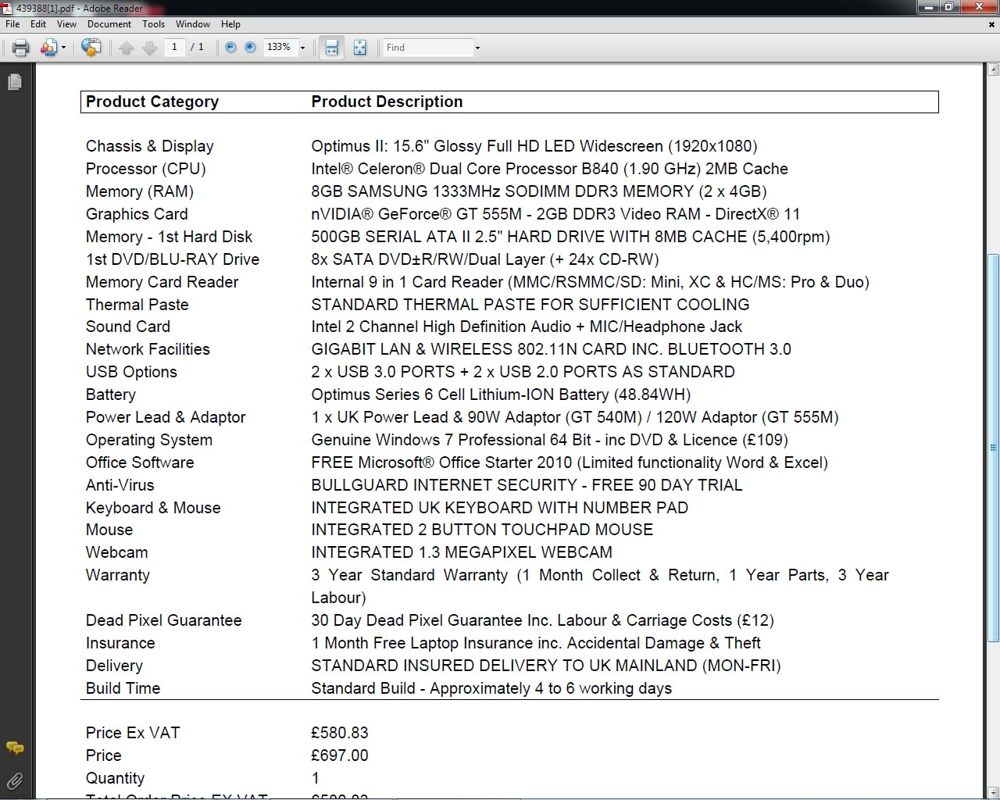Click the 'Product Description' header text

(387, 101)
